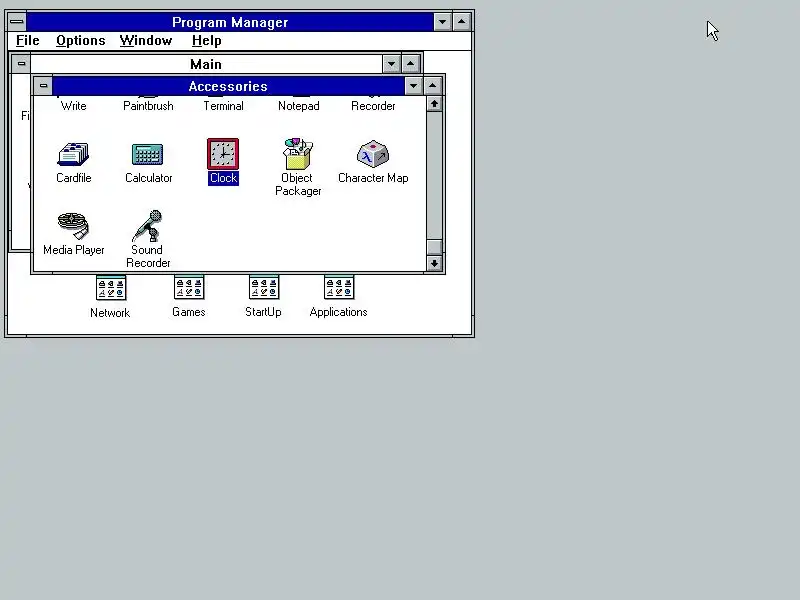Minimize the Main group window
This screenshot has width=800, height=600.
[391, 64]
